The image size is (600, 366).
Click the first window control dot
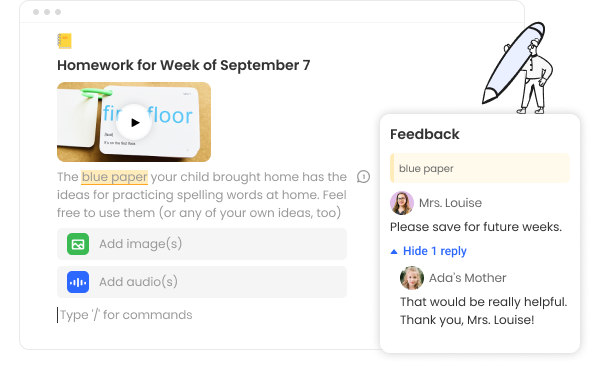point(36,12)
